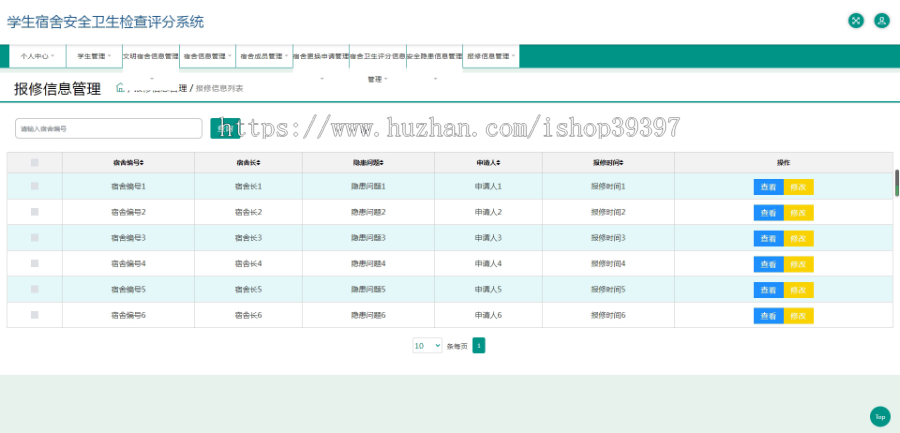
Task: Click the vertical scrollbar thumb
Action: click(897, 183)
